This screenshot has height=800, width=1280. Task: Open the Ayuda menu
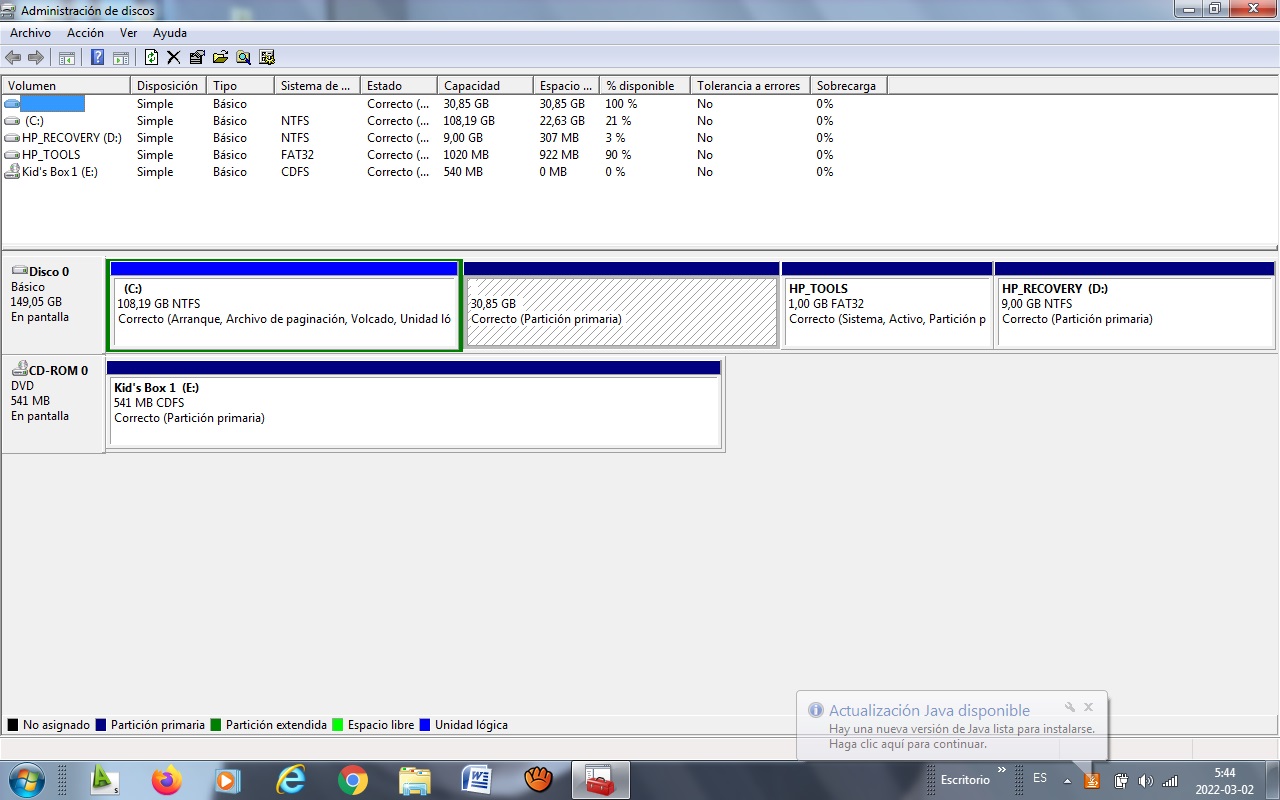pos(170,33)
